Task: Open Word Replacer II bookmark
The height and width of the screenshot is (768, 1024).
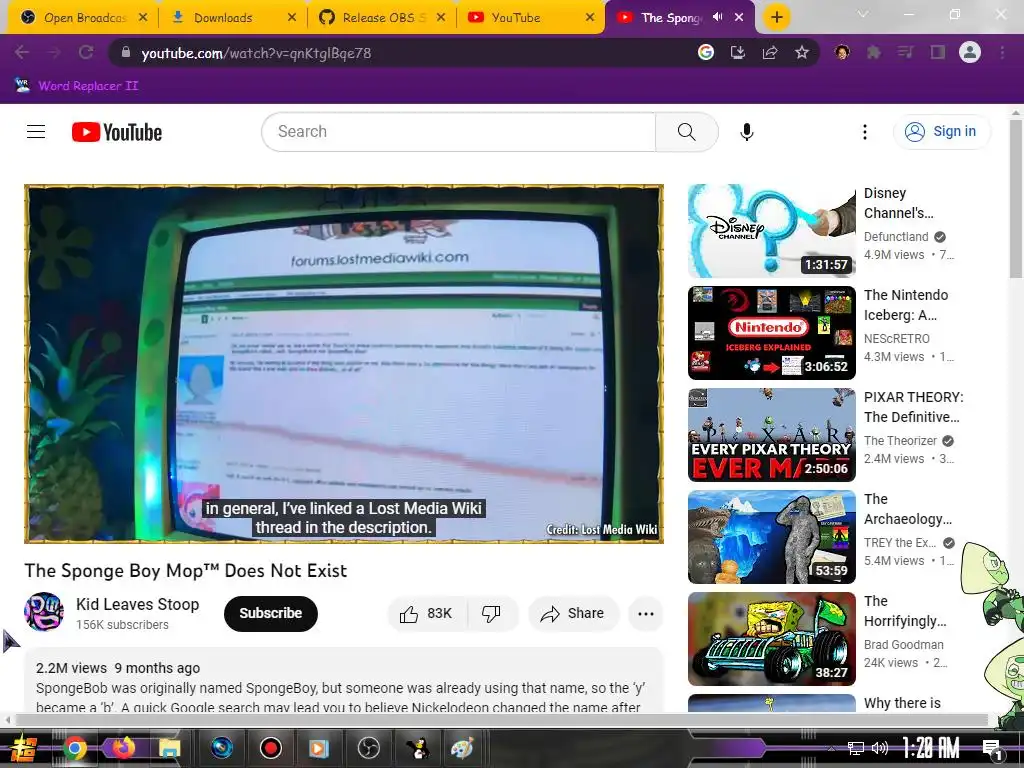Action: pyautogui.click(x=77, y=86)
